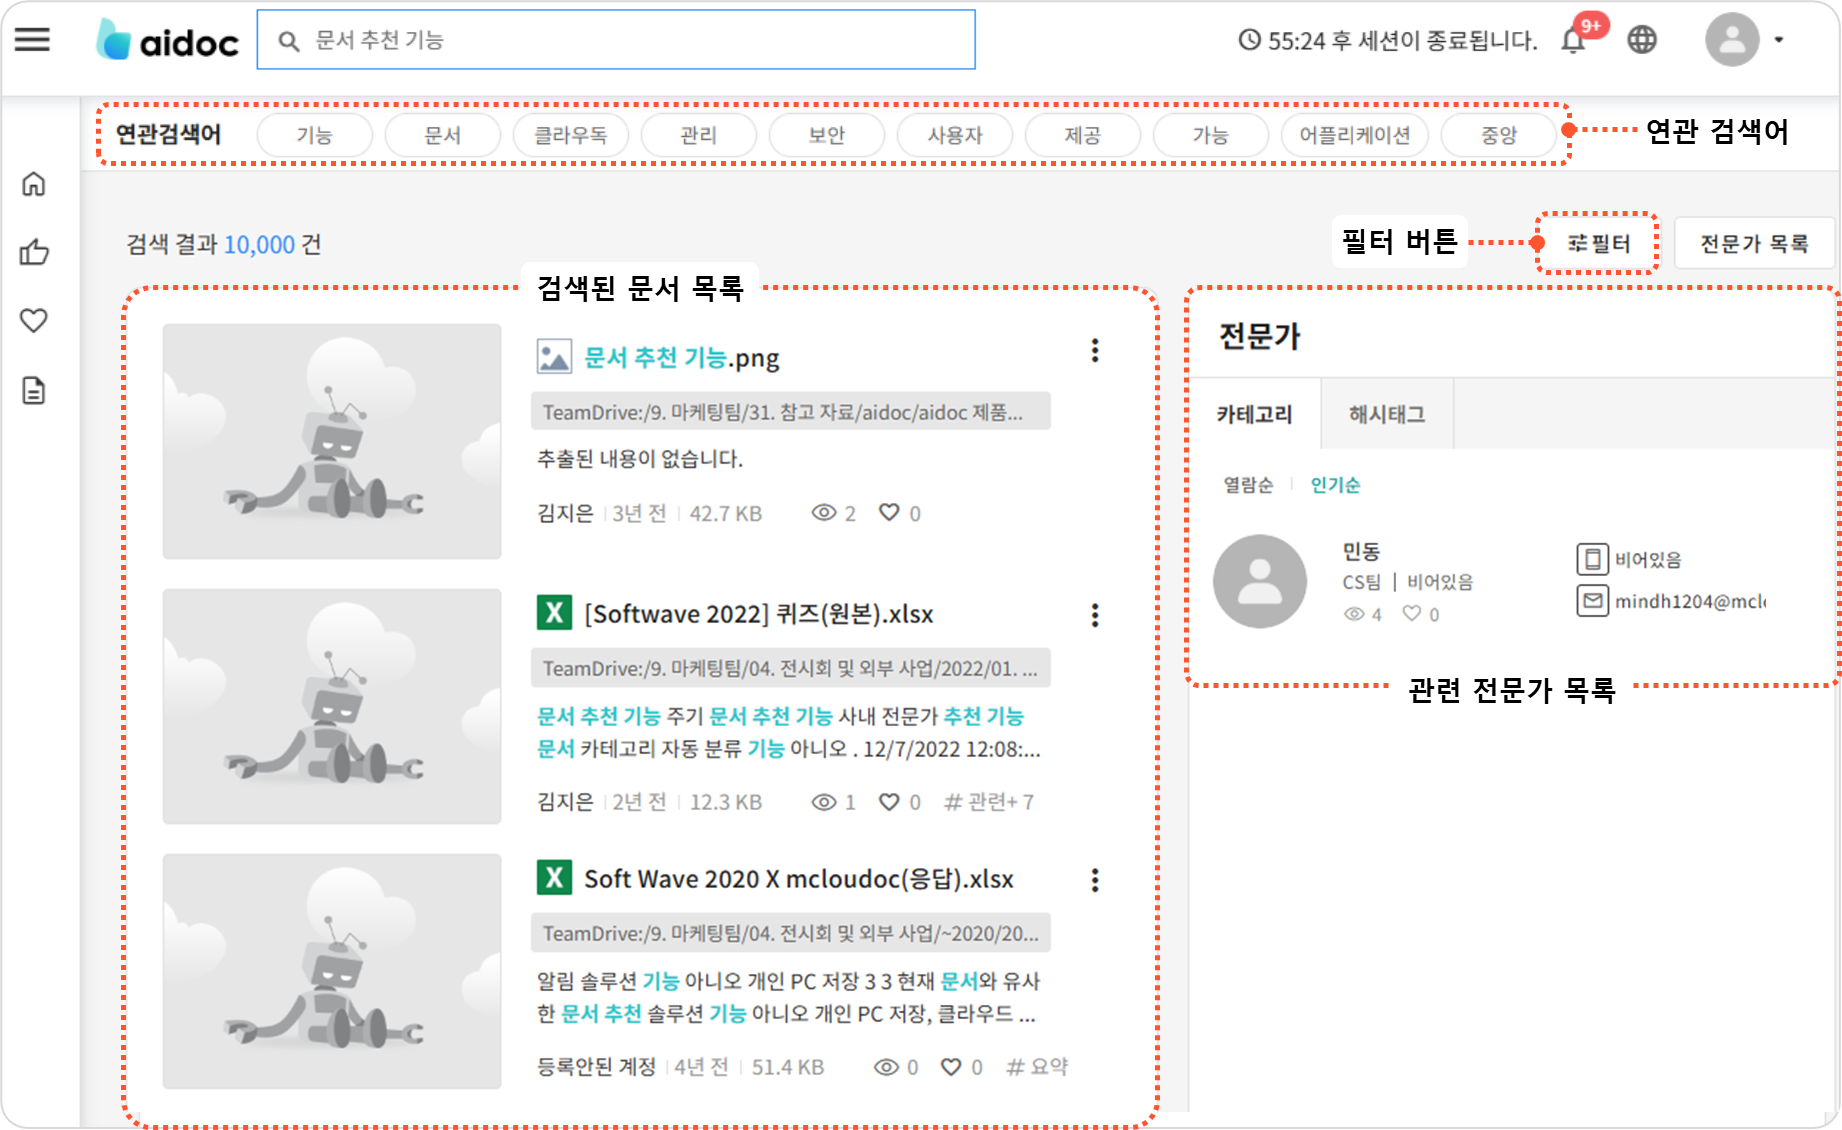Click the 필터 button
Image resolution: width=1842 pixels, height=1130 pixels.
[1598, 243]
